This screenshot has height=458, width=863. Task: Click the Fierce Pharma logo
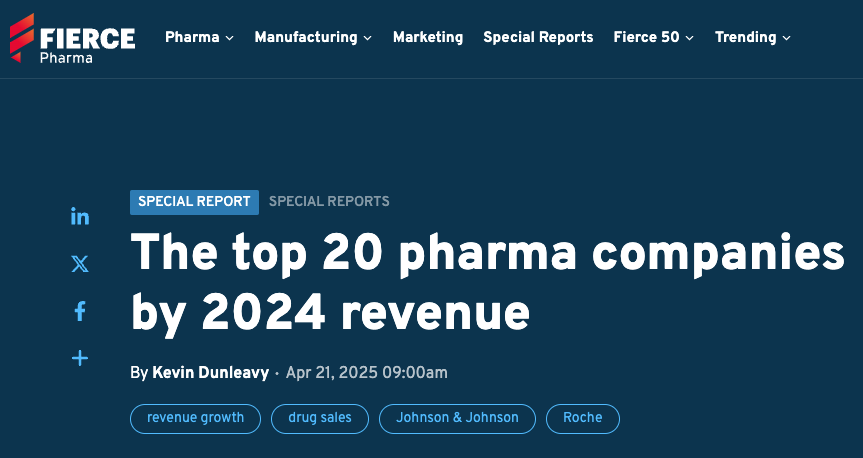tap(72, 38)
